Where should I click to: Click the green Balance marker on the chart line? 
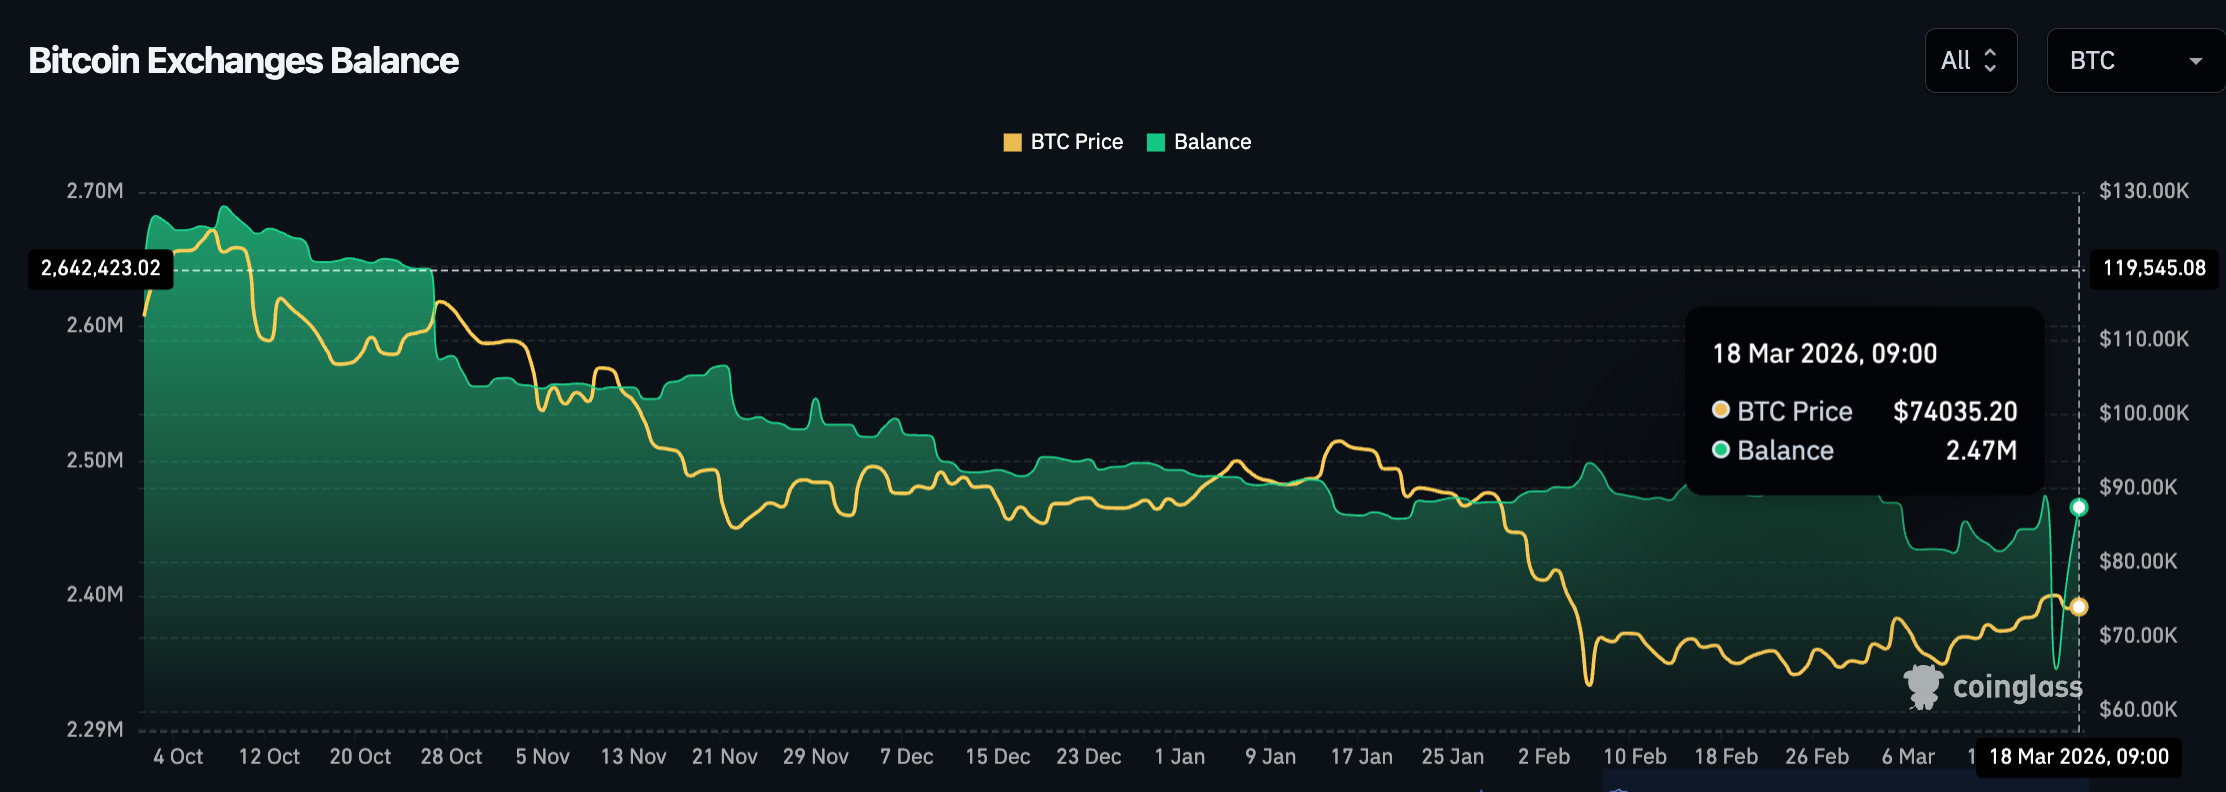[x=2079, y=508]
